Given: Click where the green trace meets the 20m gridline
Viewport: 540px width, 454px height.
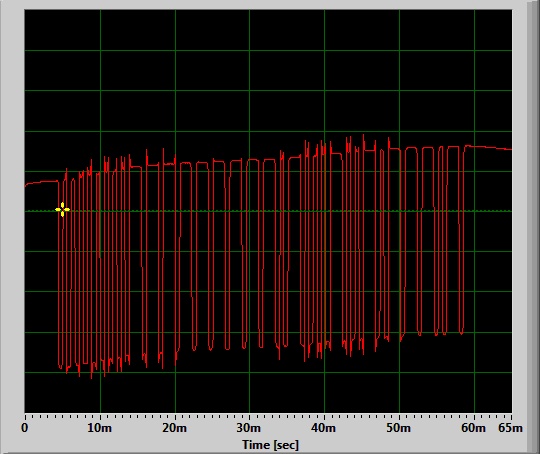Looking at the screenshot, I should 175,211.
